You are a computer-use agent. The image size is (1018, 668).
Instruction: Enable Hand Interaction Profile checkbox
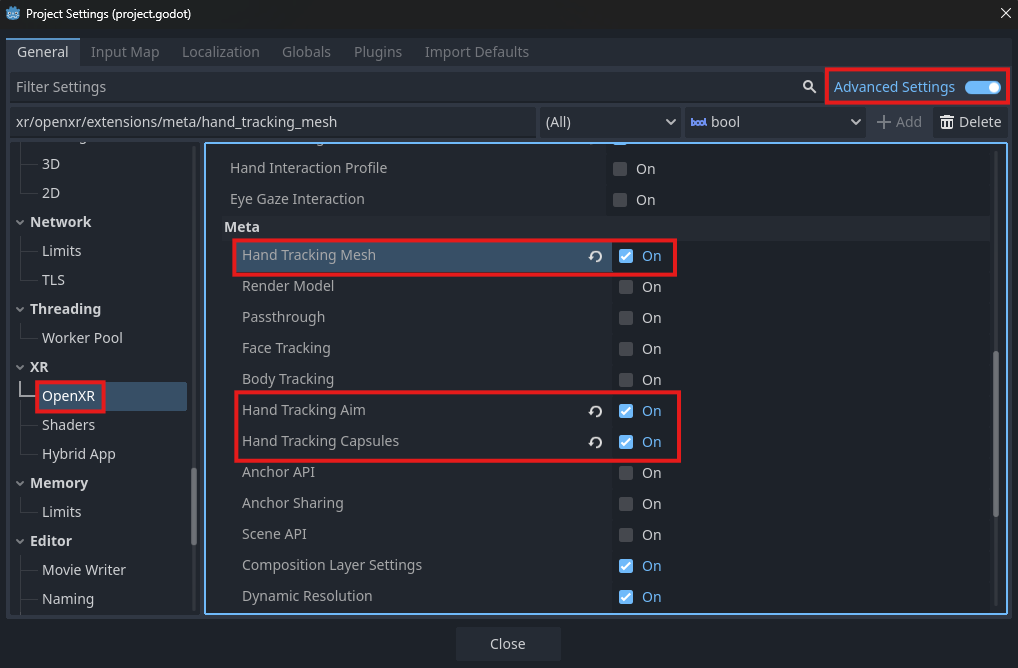[x=620, y=169]
